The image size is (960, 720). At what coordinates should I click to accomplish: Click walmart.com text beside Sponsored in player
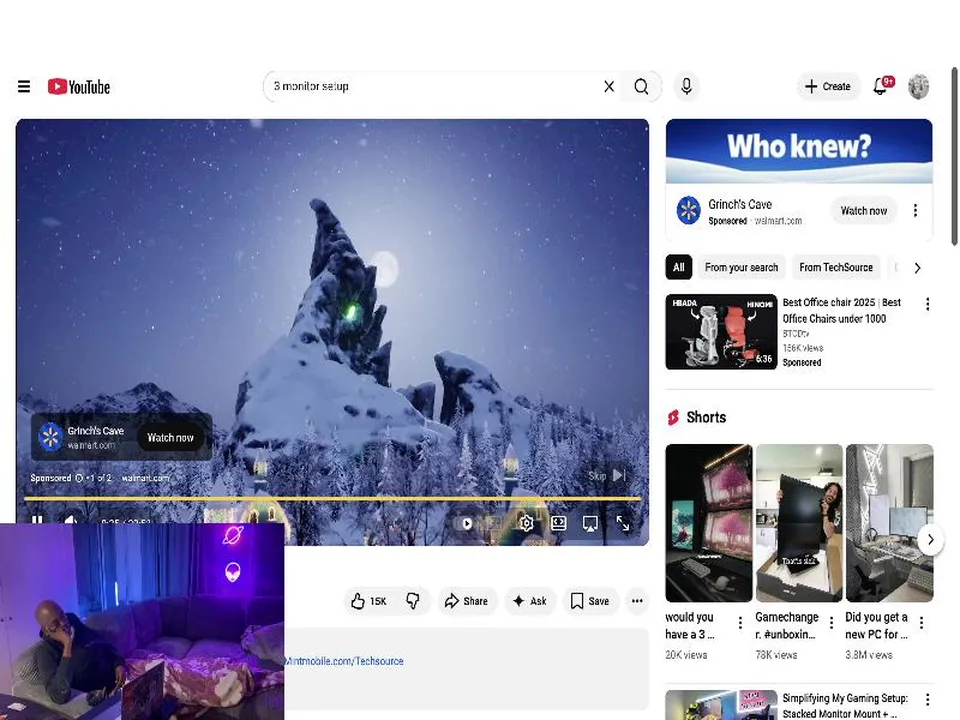coord(145,478)
